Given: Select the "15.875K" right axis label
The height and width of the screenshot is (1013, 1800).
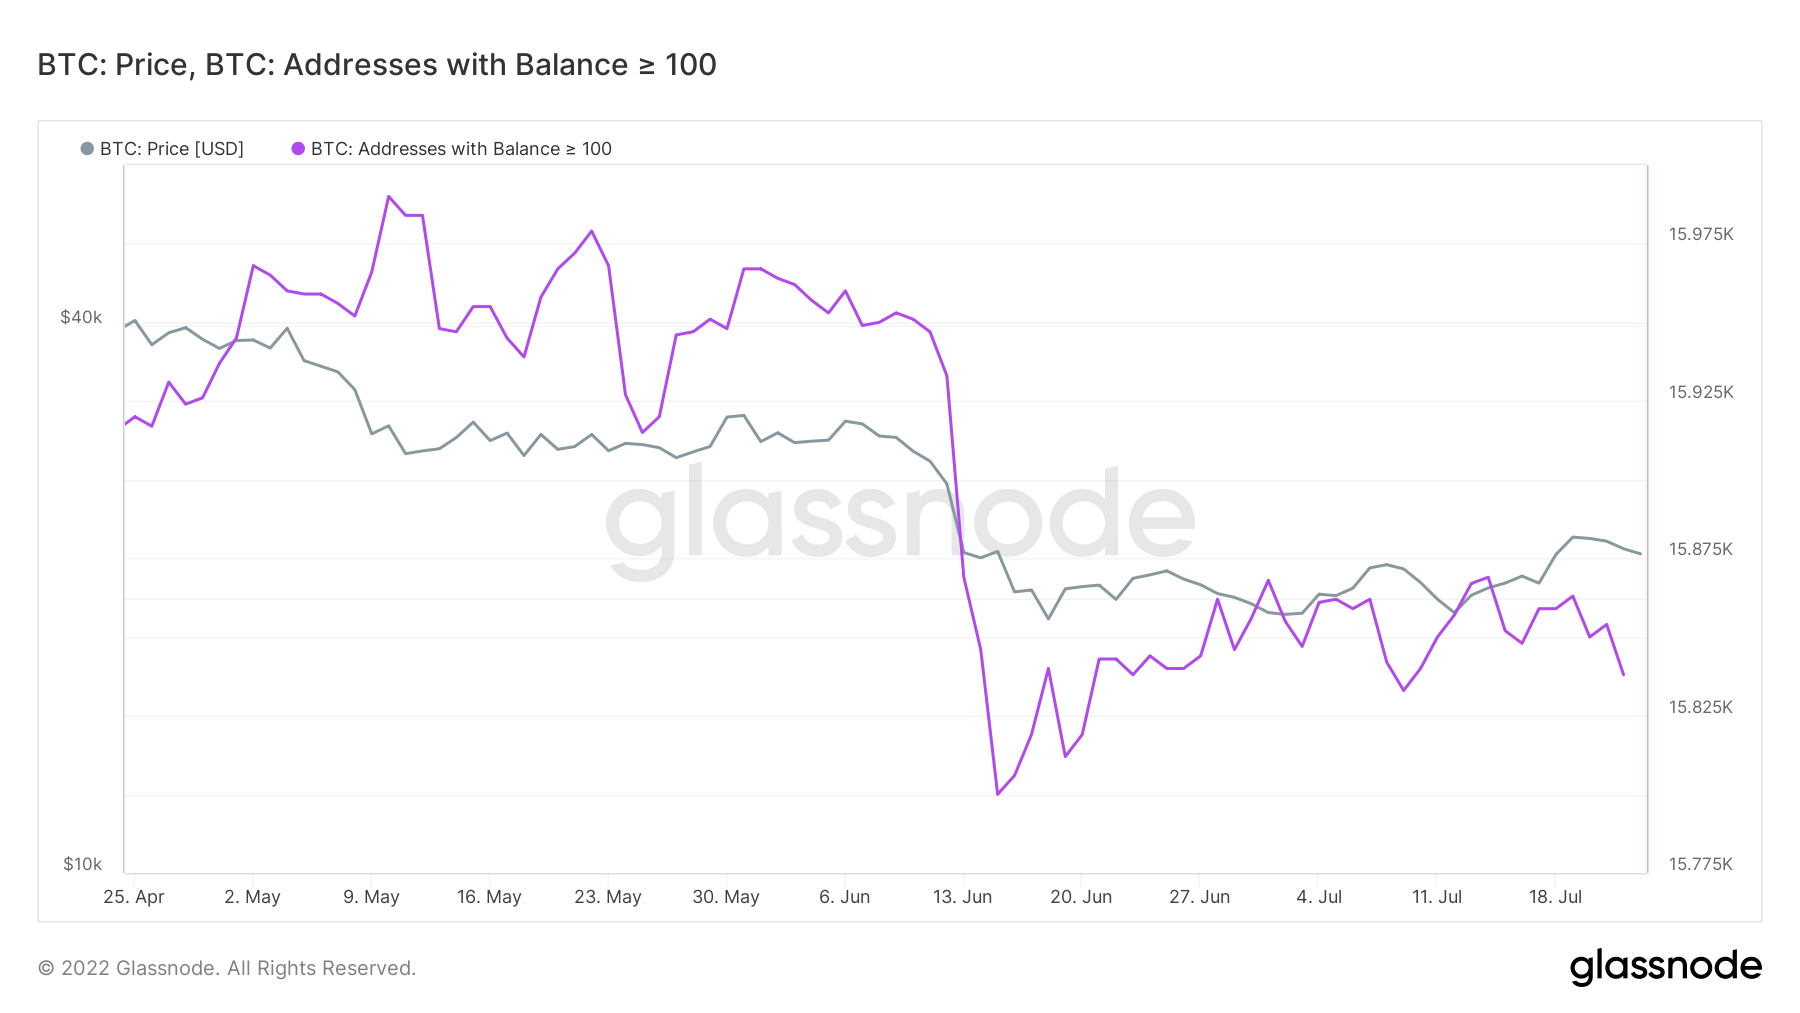Looking at the screenshot, I should pos(1701,549).
